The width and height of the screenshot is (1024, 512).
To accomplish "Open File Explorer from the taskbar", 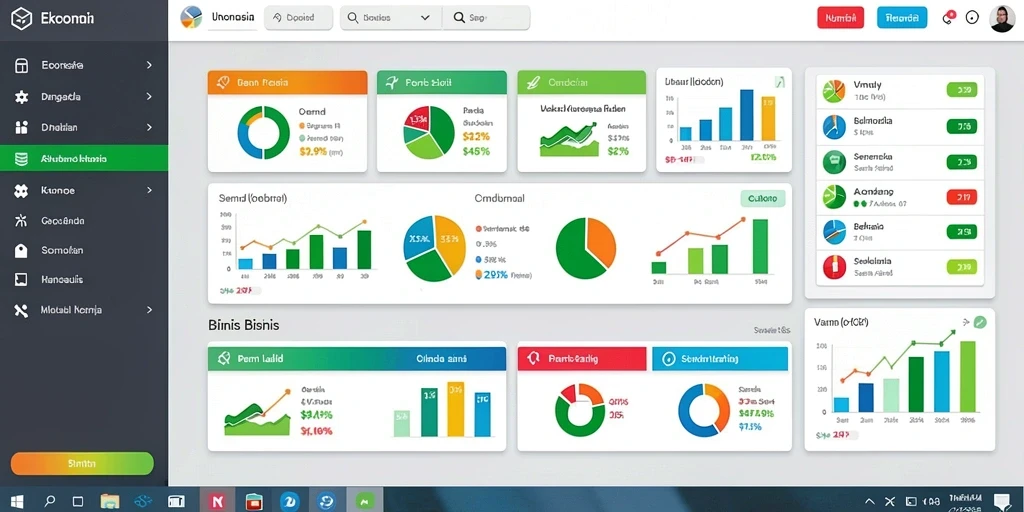I will (110, 501).
